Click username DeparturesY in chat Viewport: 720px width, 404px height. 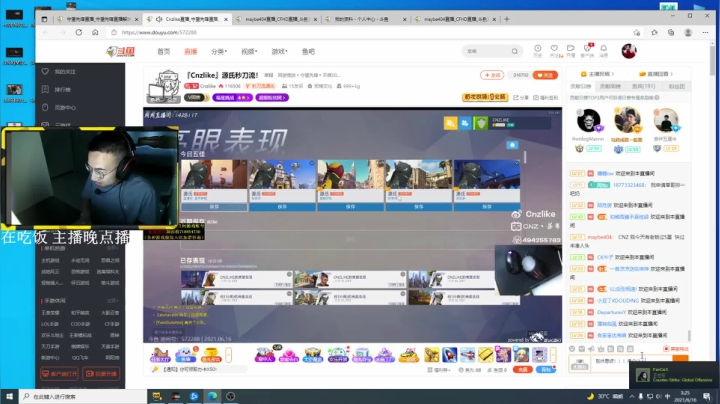[x=611, y=312]
